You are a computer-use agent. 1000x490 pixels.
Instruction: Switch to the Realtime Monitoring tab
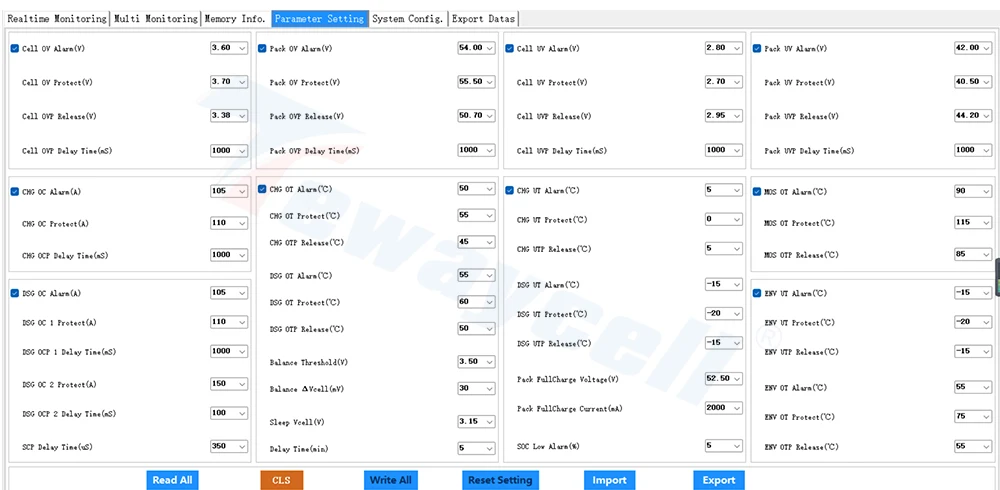(57, 19)
